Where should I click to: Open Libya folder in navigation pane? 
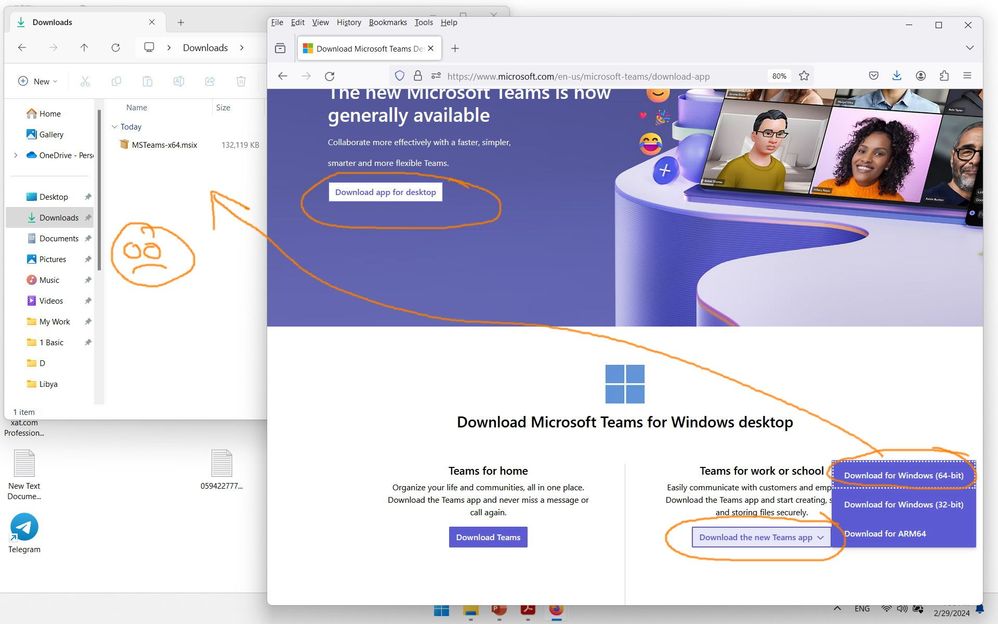(48, 384)
